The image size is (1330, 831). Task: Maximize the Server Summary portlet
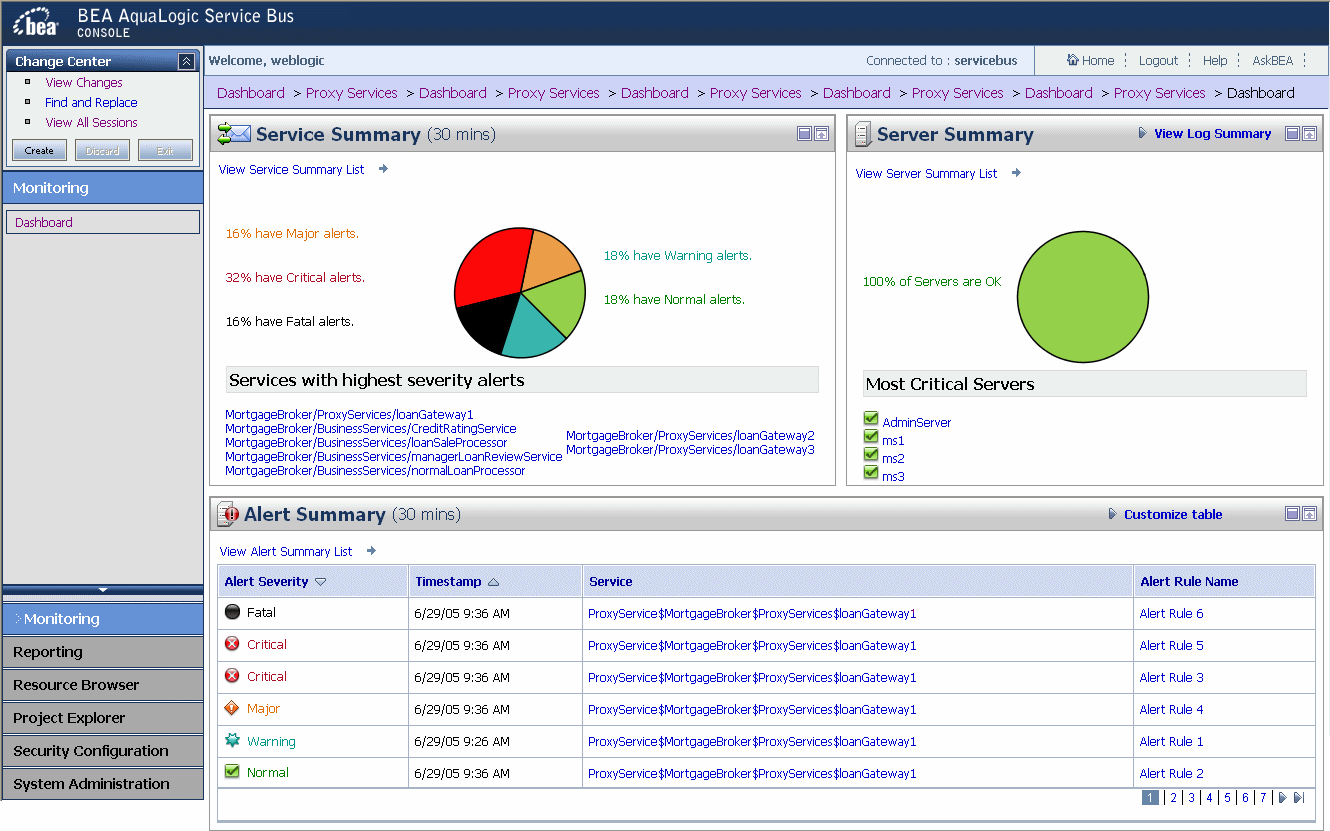click(x=1309, y=134)
